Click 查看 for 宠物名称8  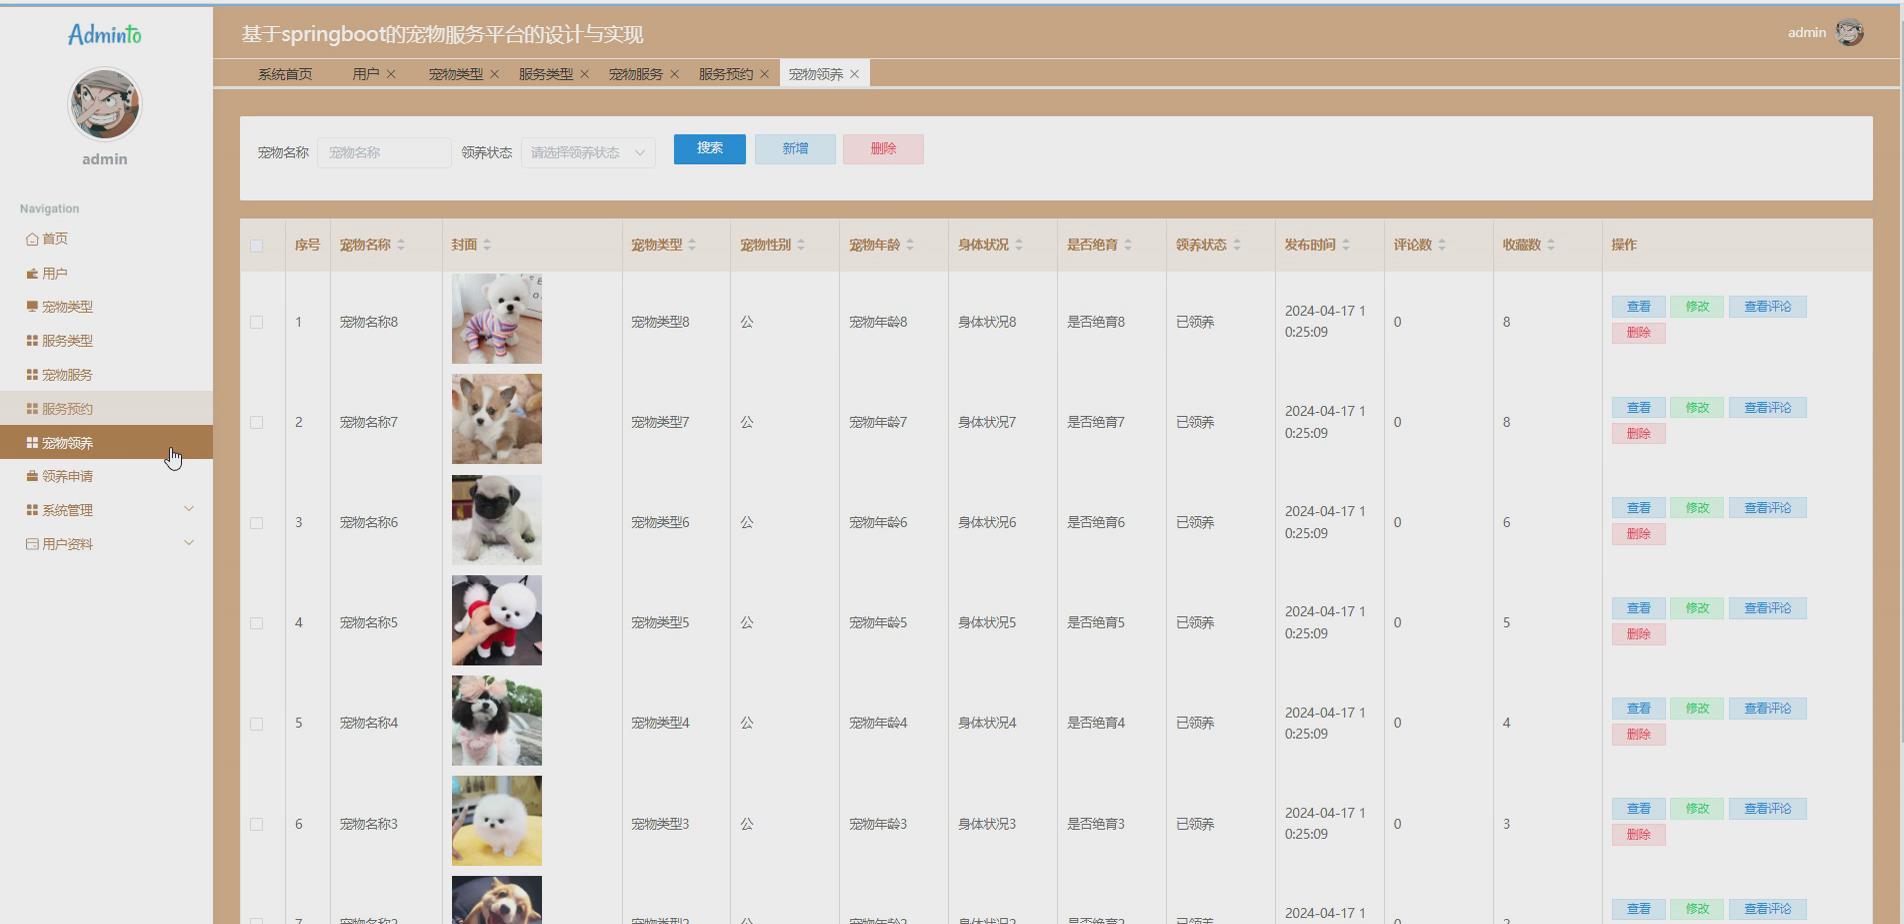pos(1638,307)
